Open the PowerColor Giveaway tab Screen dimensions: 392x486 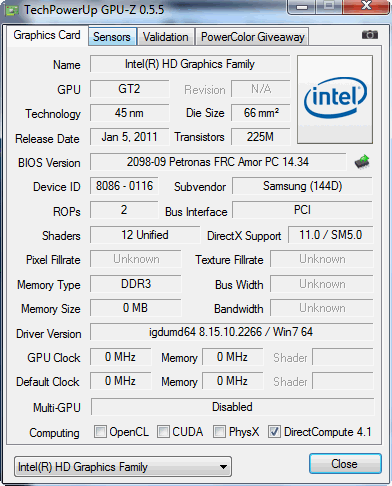253,37
